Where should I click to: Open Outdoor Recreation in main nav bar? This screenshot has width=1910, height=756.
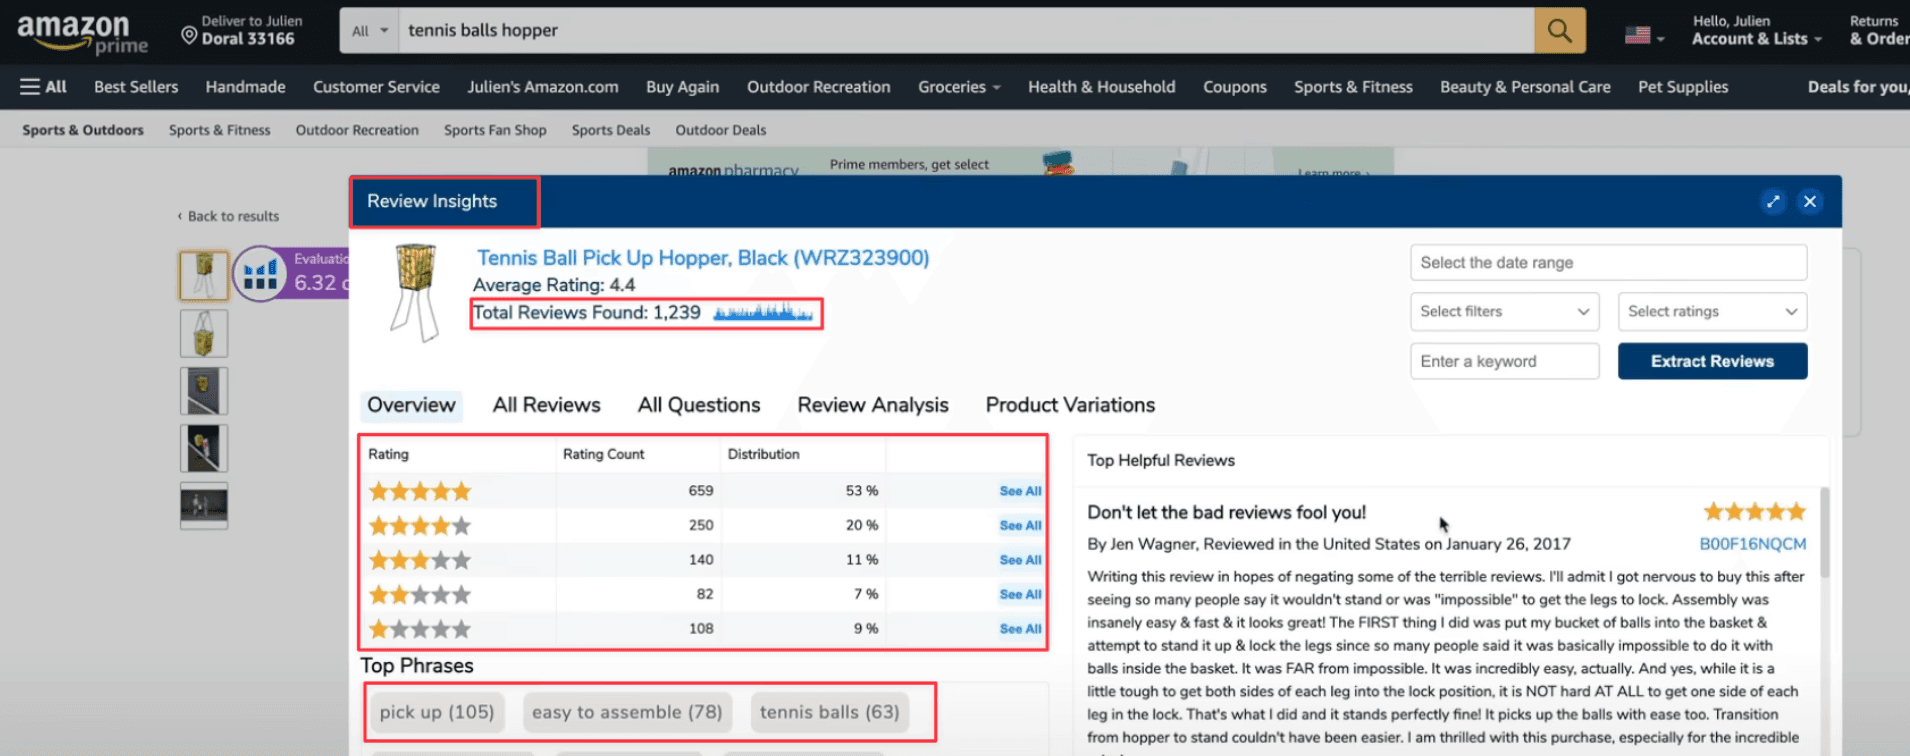[x=818, y=87]
